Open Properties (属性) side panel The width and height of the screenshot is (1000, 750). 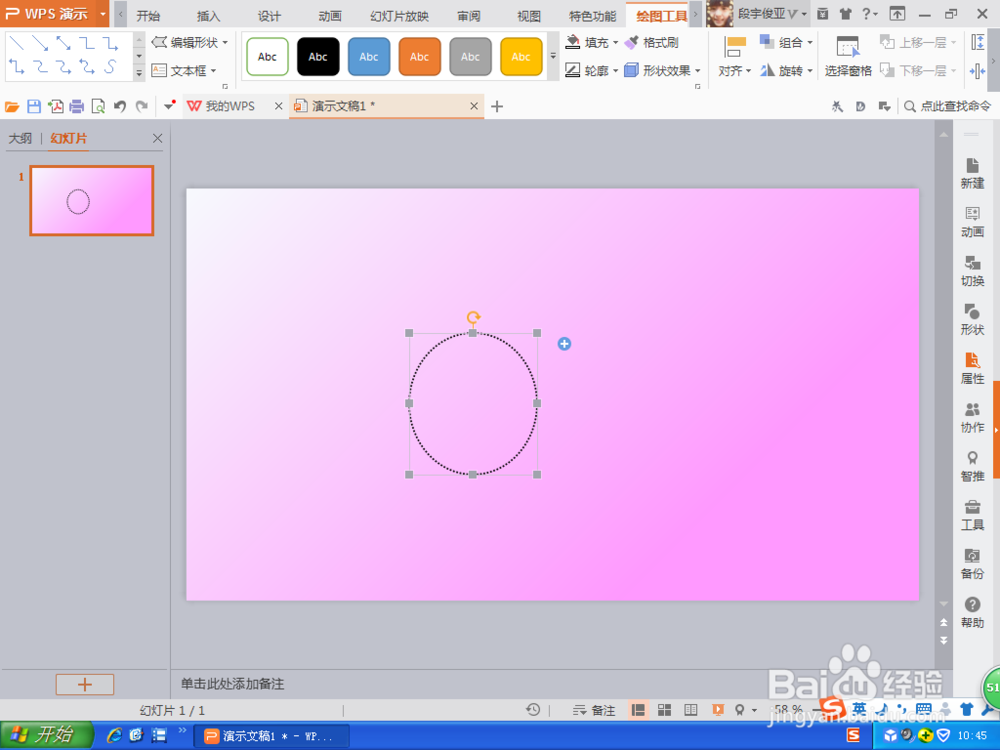point(972,369)
